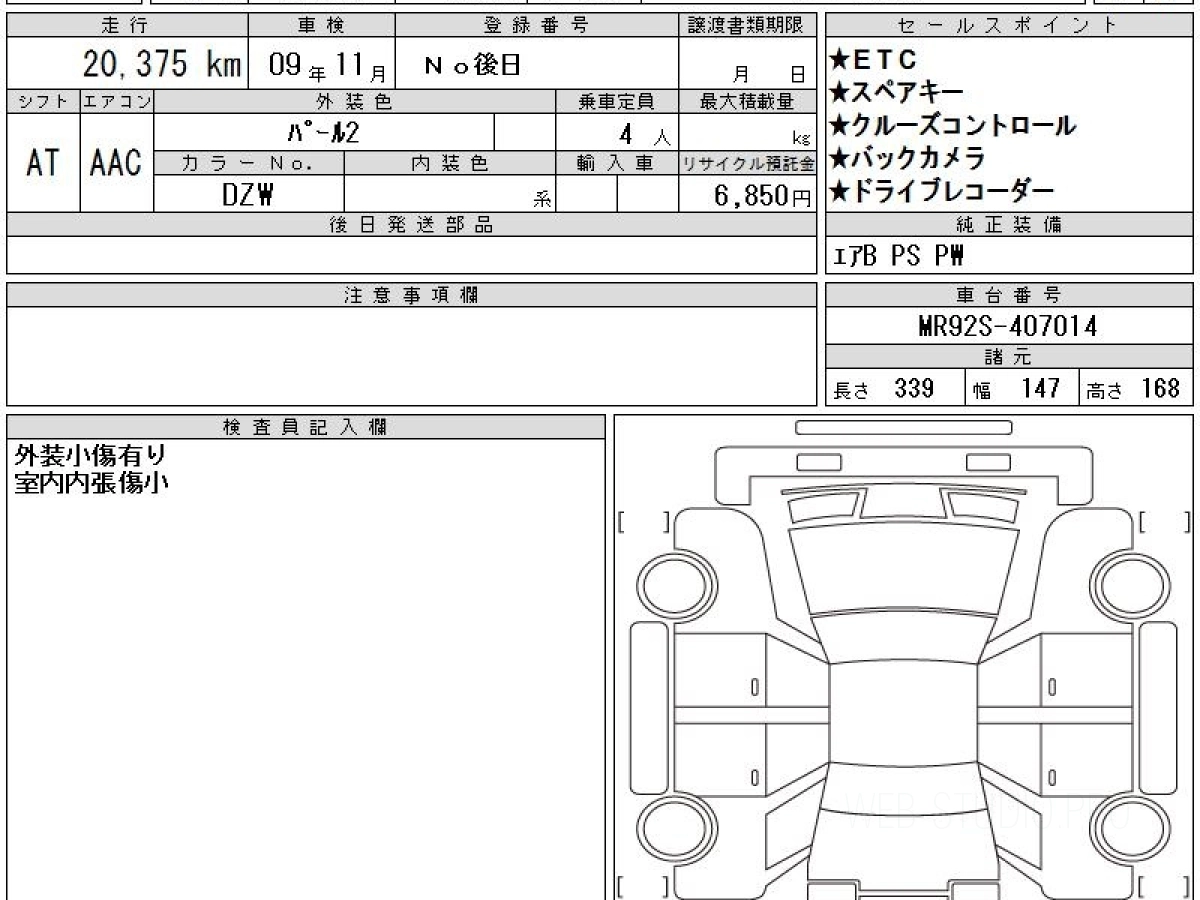Click the ★バックカメラ sales point item
The width and height of the screenshot is (1200, 900).
coord(907,158)
